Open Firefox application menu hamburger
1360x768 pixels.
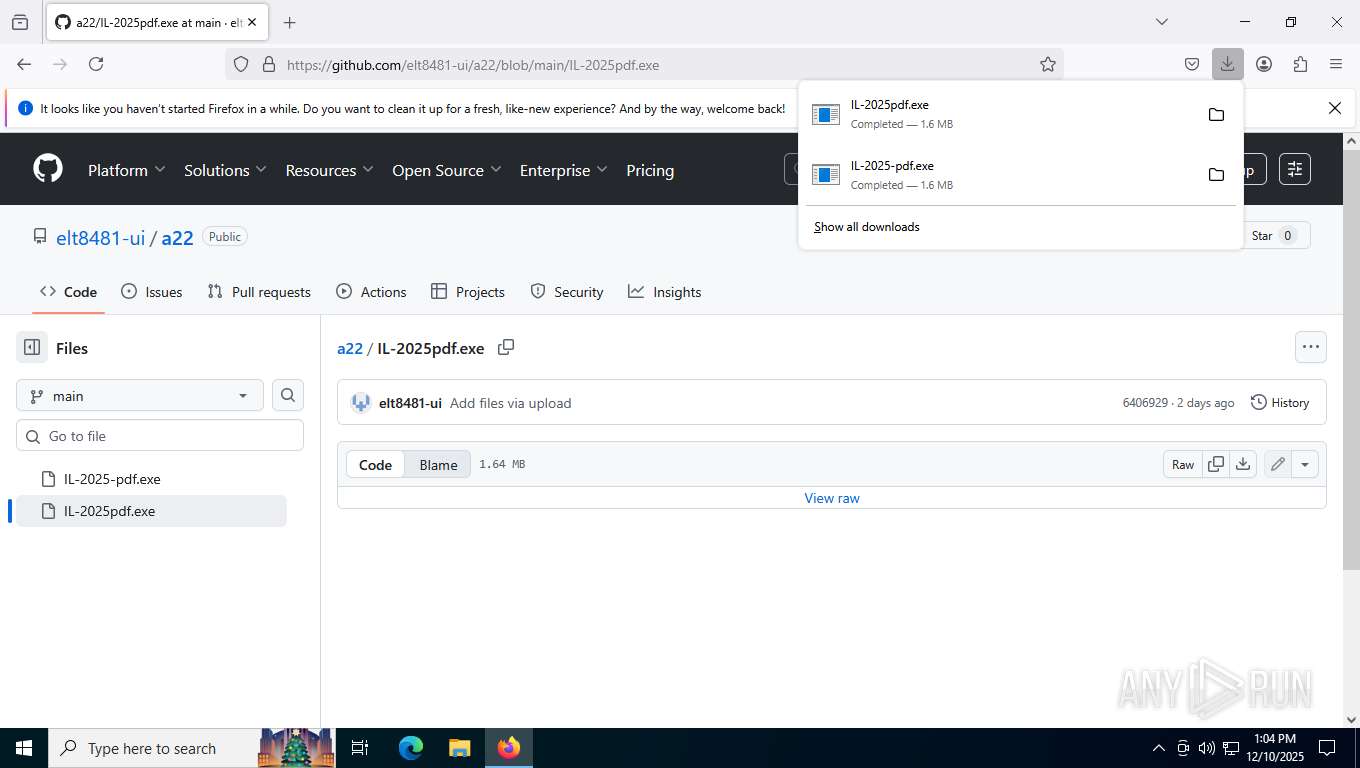point(1336,64)
